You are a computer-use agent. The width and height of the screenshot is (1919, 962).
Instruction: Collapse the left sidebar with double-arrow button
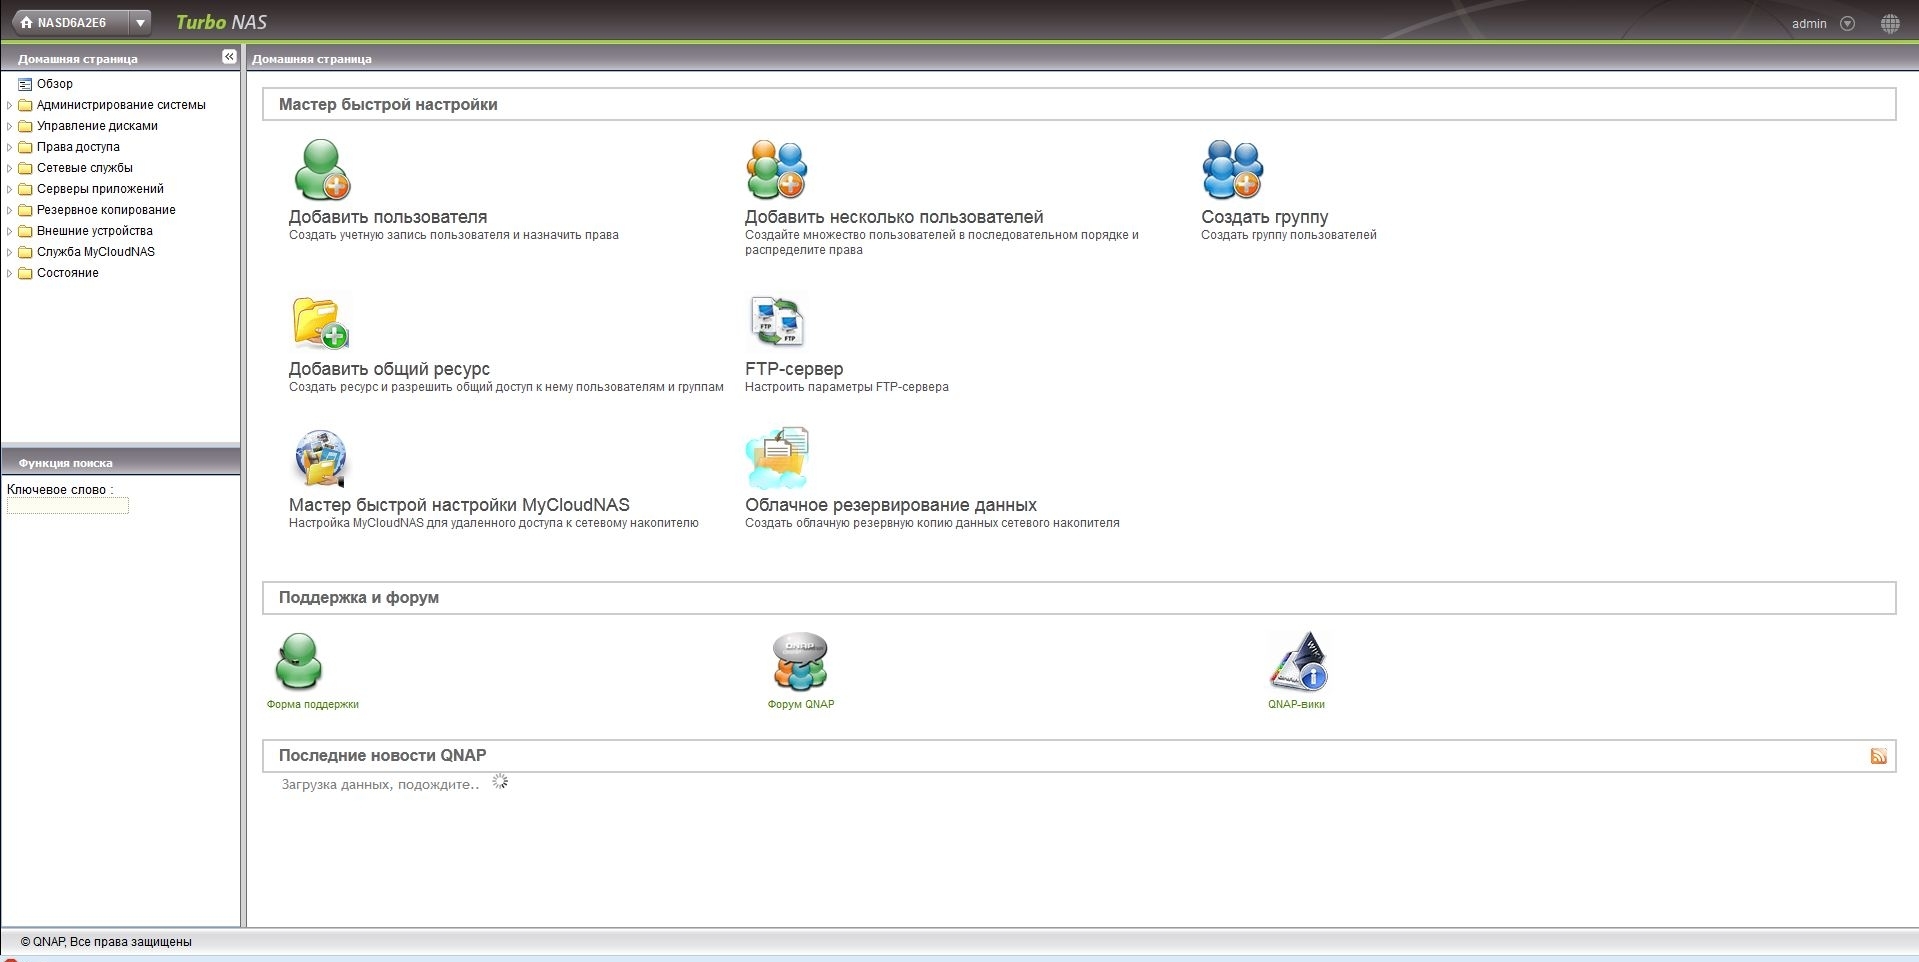coord(229,57)
